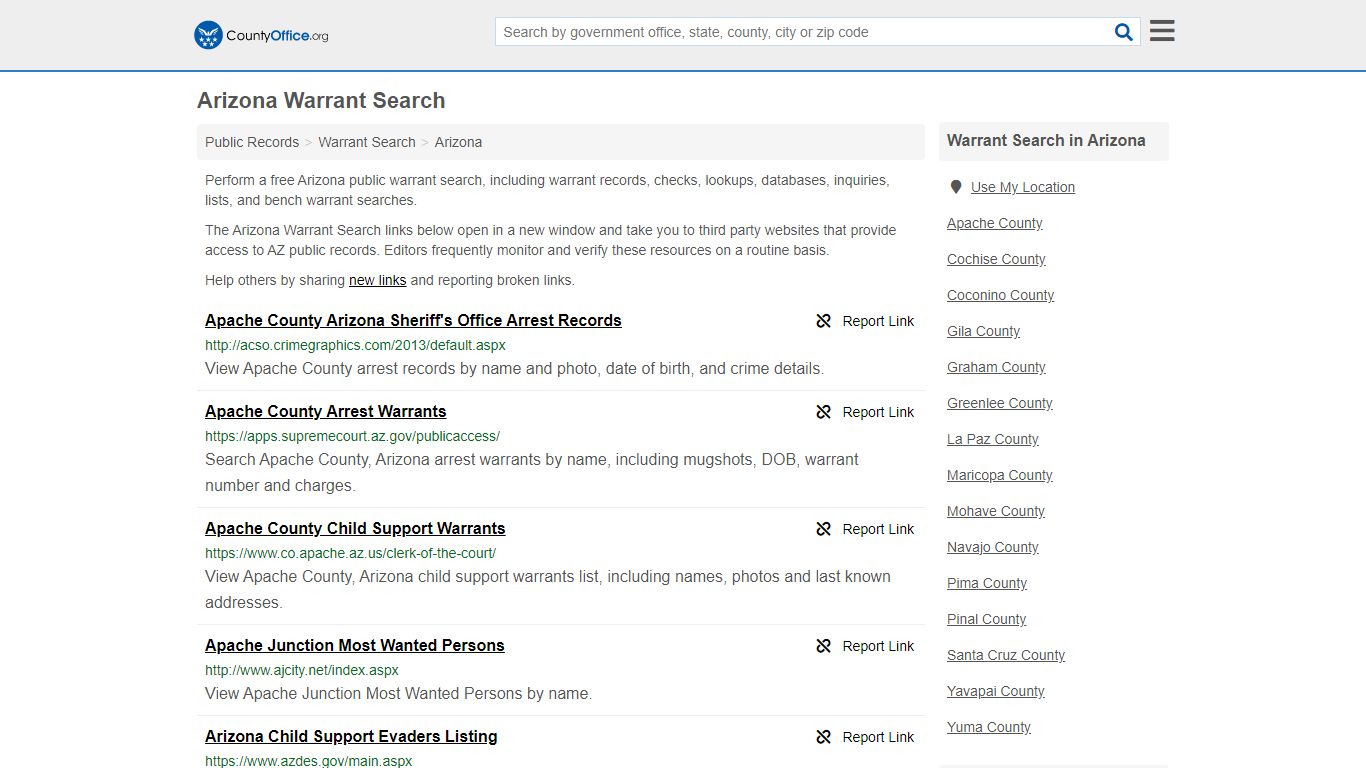The height and width of the screenshot is (768, 1366).
Task: Click the 'Arizona Warrant Search' page heading
Action: (x=321, y=100)
